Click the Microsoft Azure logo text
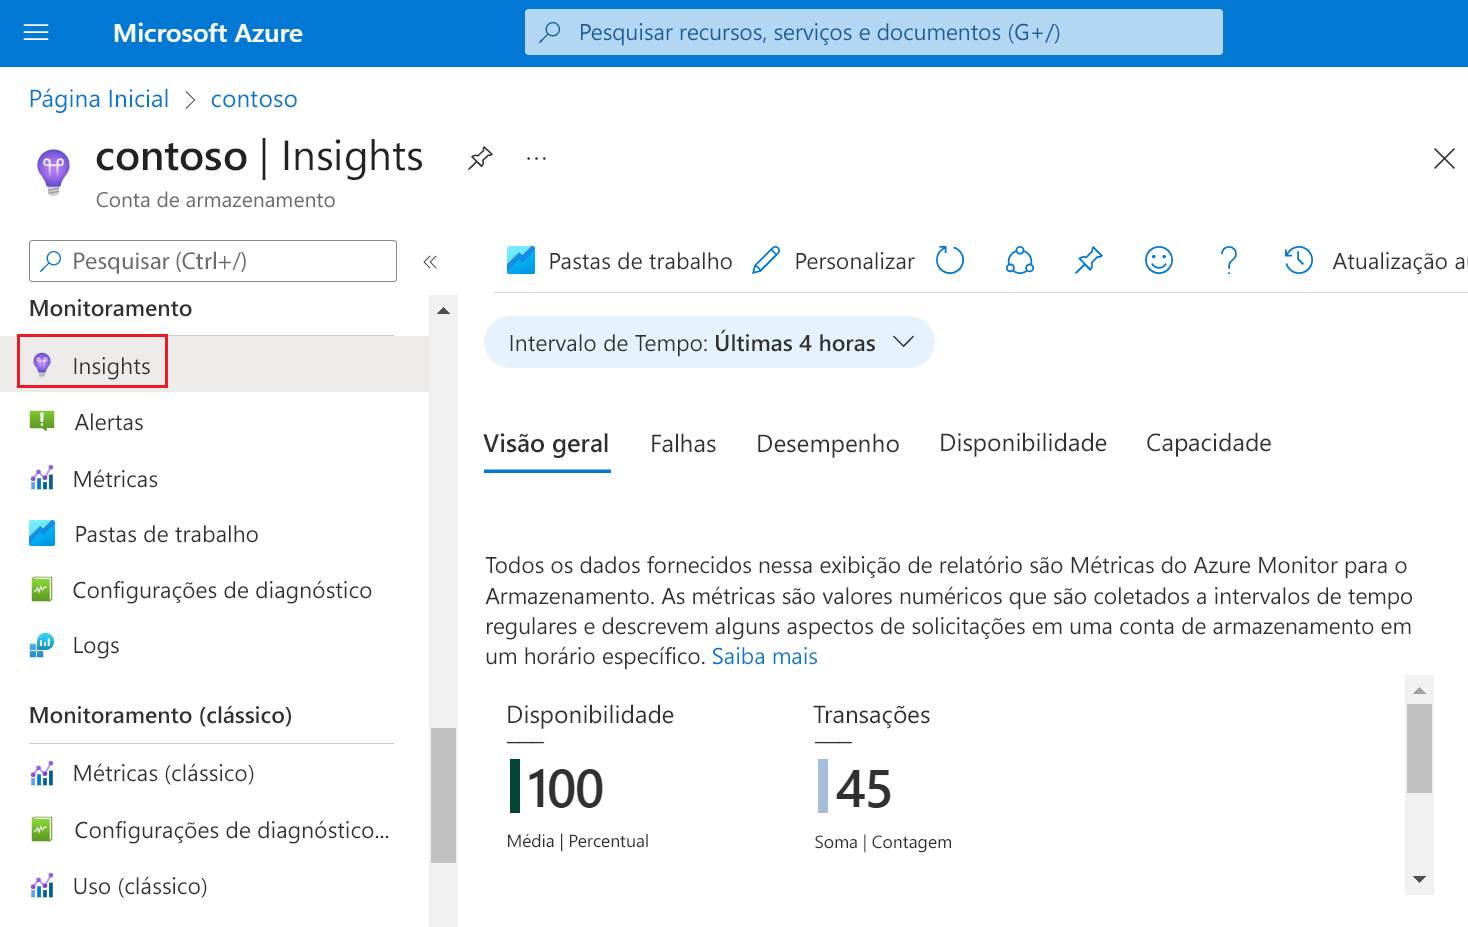This screenshot has width=1468, height=927. tap(208, 33)
